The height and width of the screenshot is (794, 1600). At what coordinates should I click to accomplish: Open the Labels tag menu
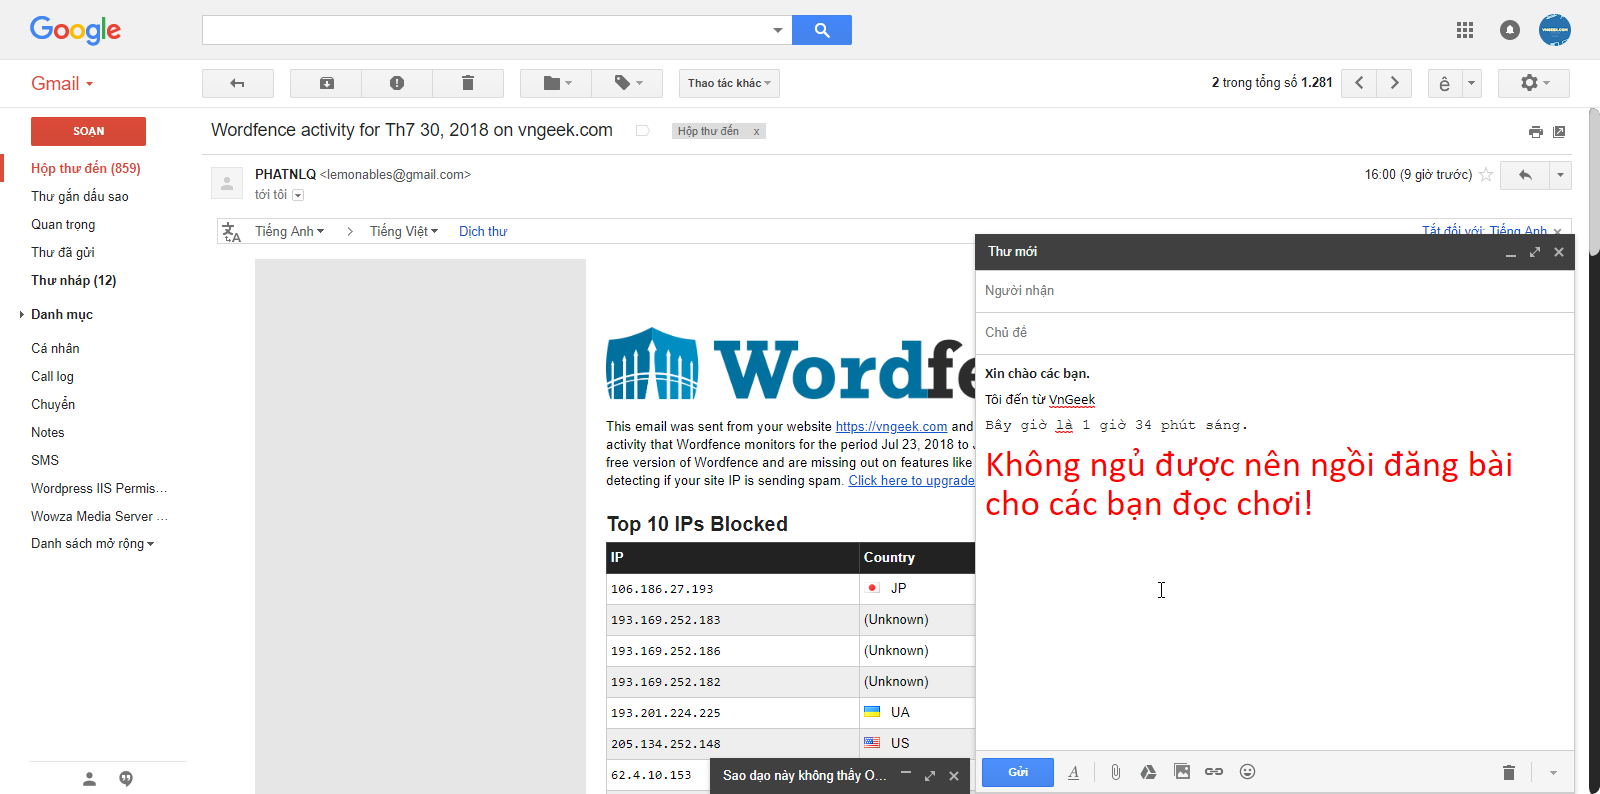[x=627, y=83]
